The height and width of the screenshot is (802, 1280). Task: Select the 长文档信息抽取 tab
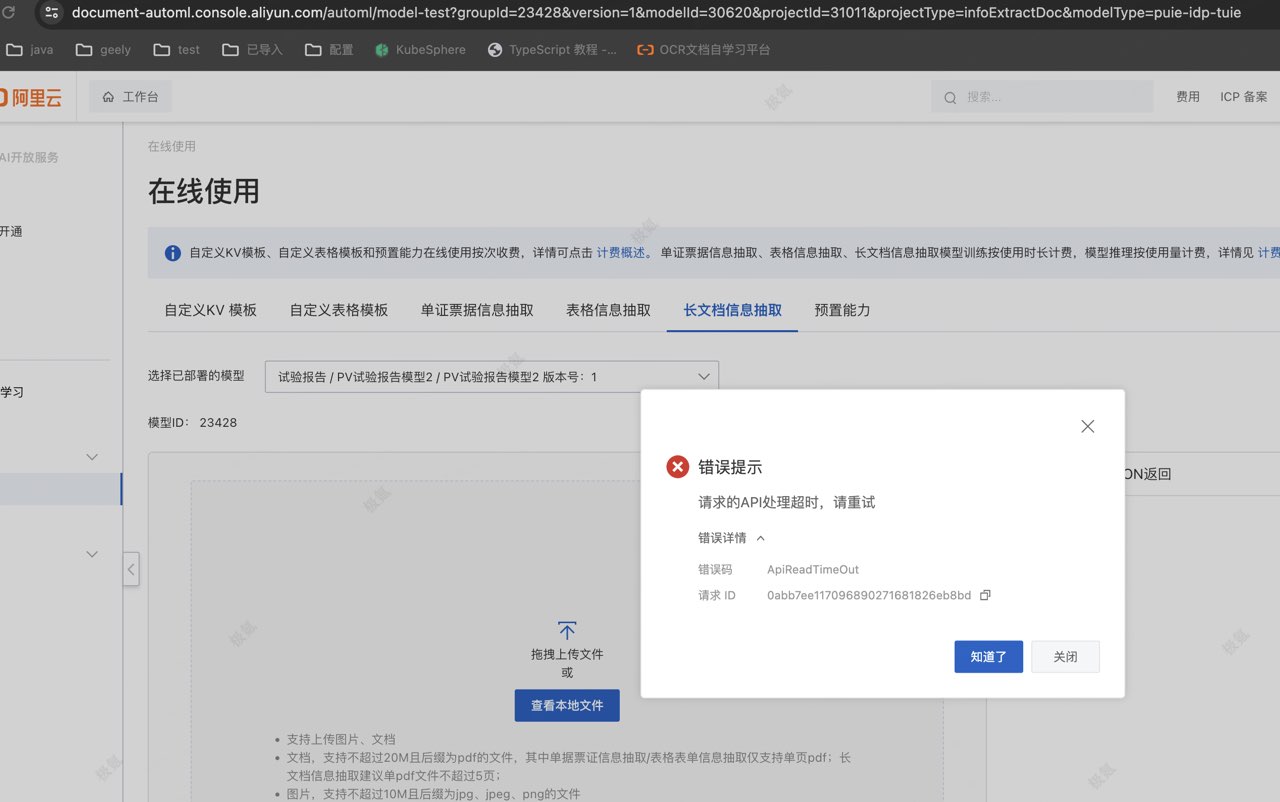pos(733,310)
